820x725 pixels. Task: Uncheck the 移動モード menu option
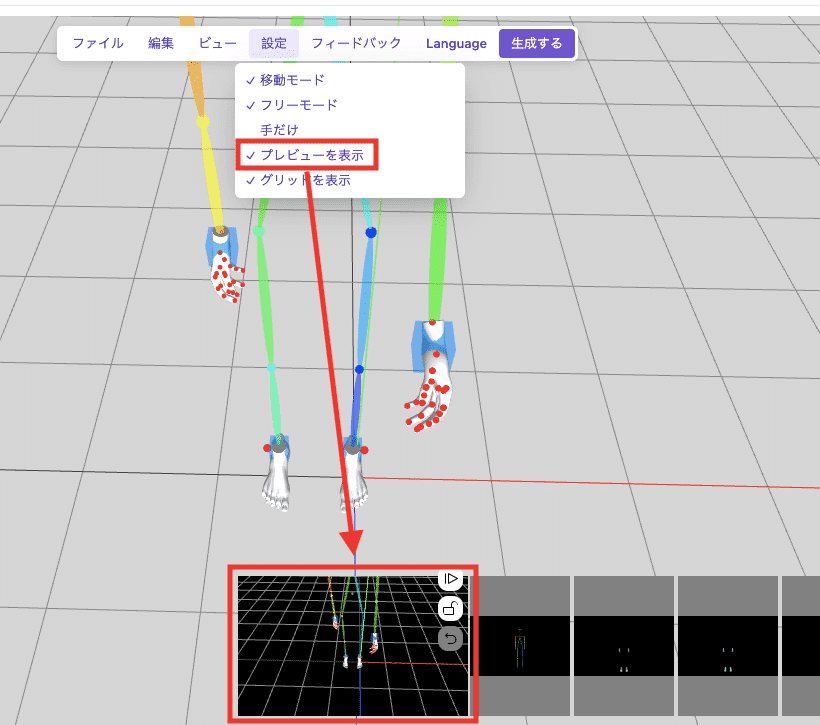(x=293, y=80)
